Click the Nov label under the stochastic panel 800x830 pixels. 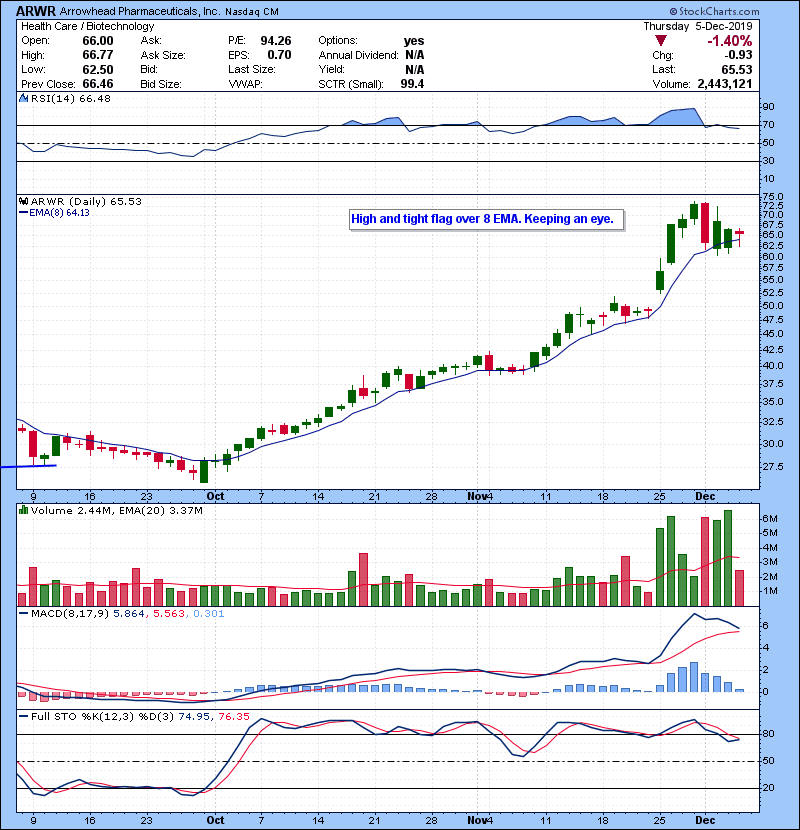tap(477, 820)
